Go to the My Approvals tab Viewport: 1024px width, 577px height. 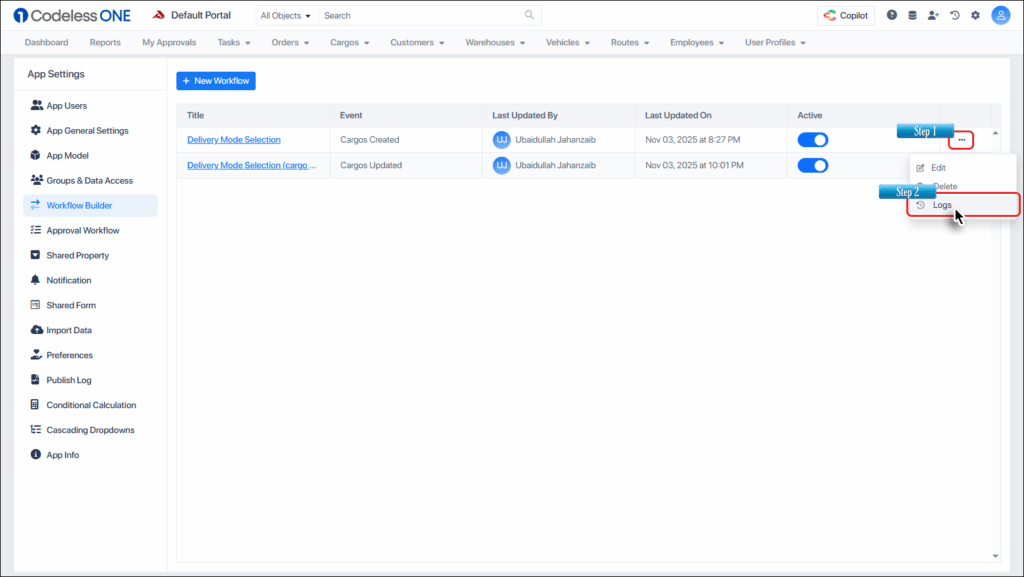click(x=169, y=43)
